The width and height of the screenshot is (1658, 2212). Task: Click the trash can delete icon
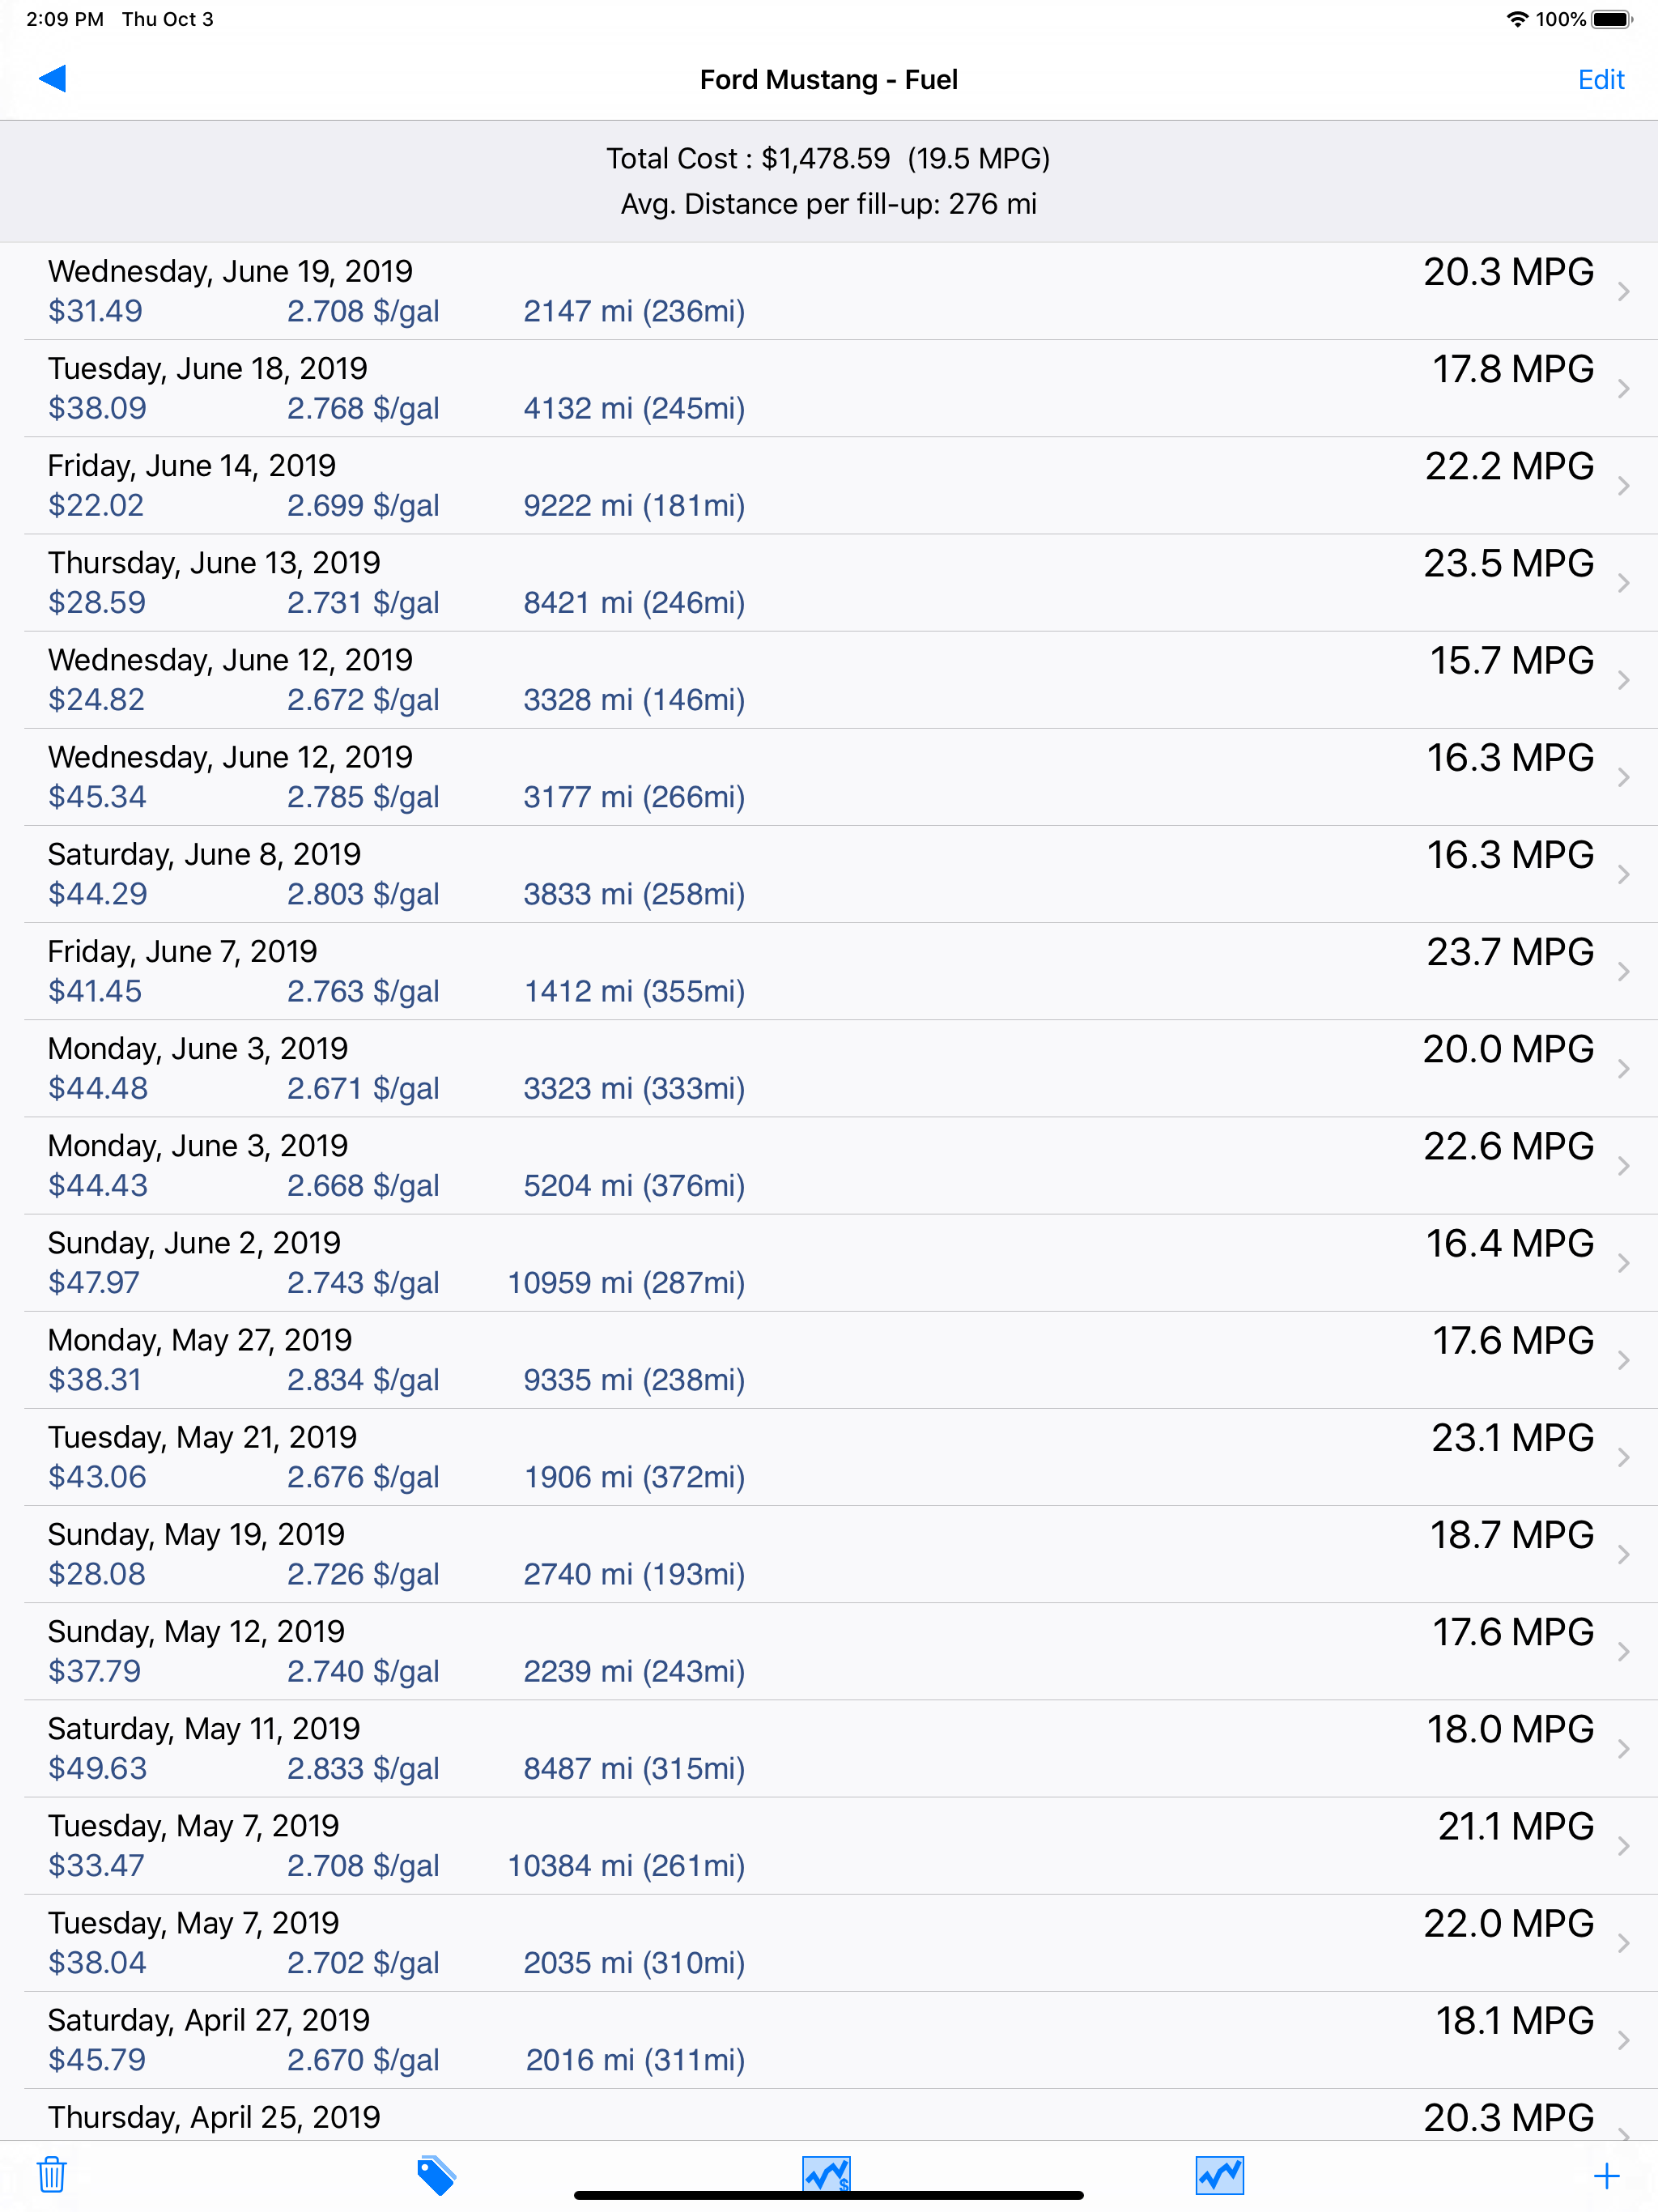(x=52, y=2175)
